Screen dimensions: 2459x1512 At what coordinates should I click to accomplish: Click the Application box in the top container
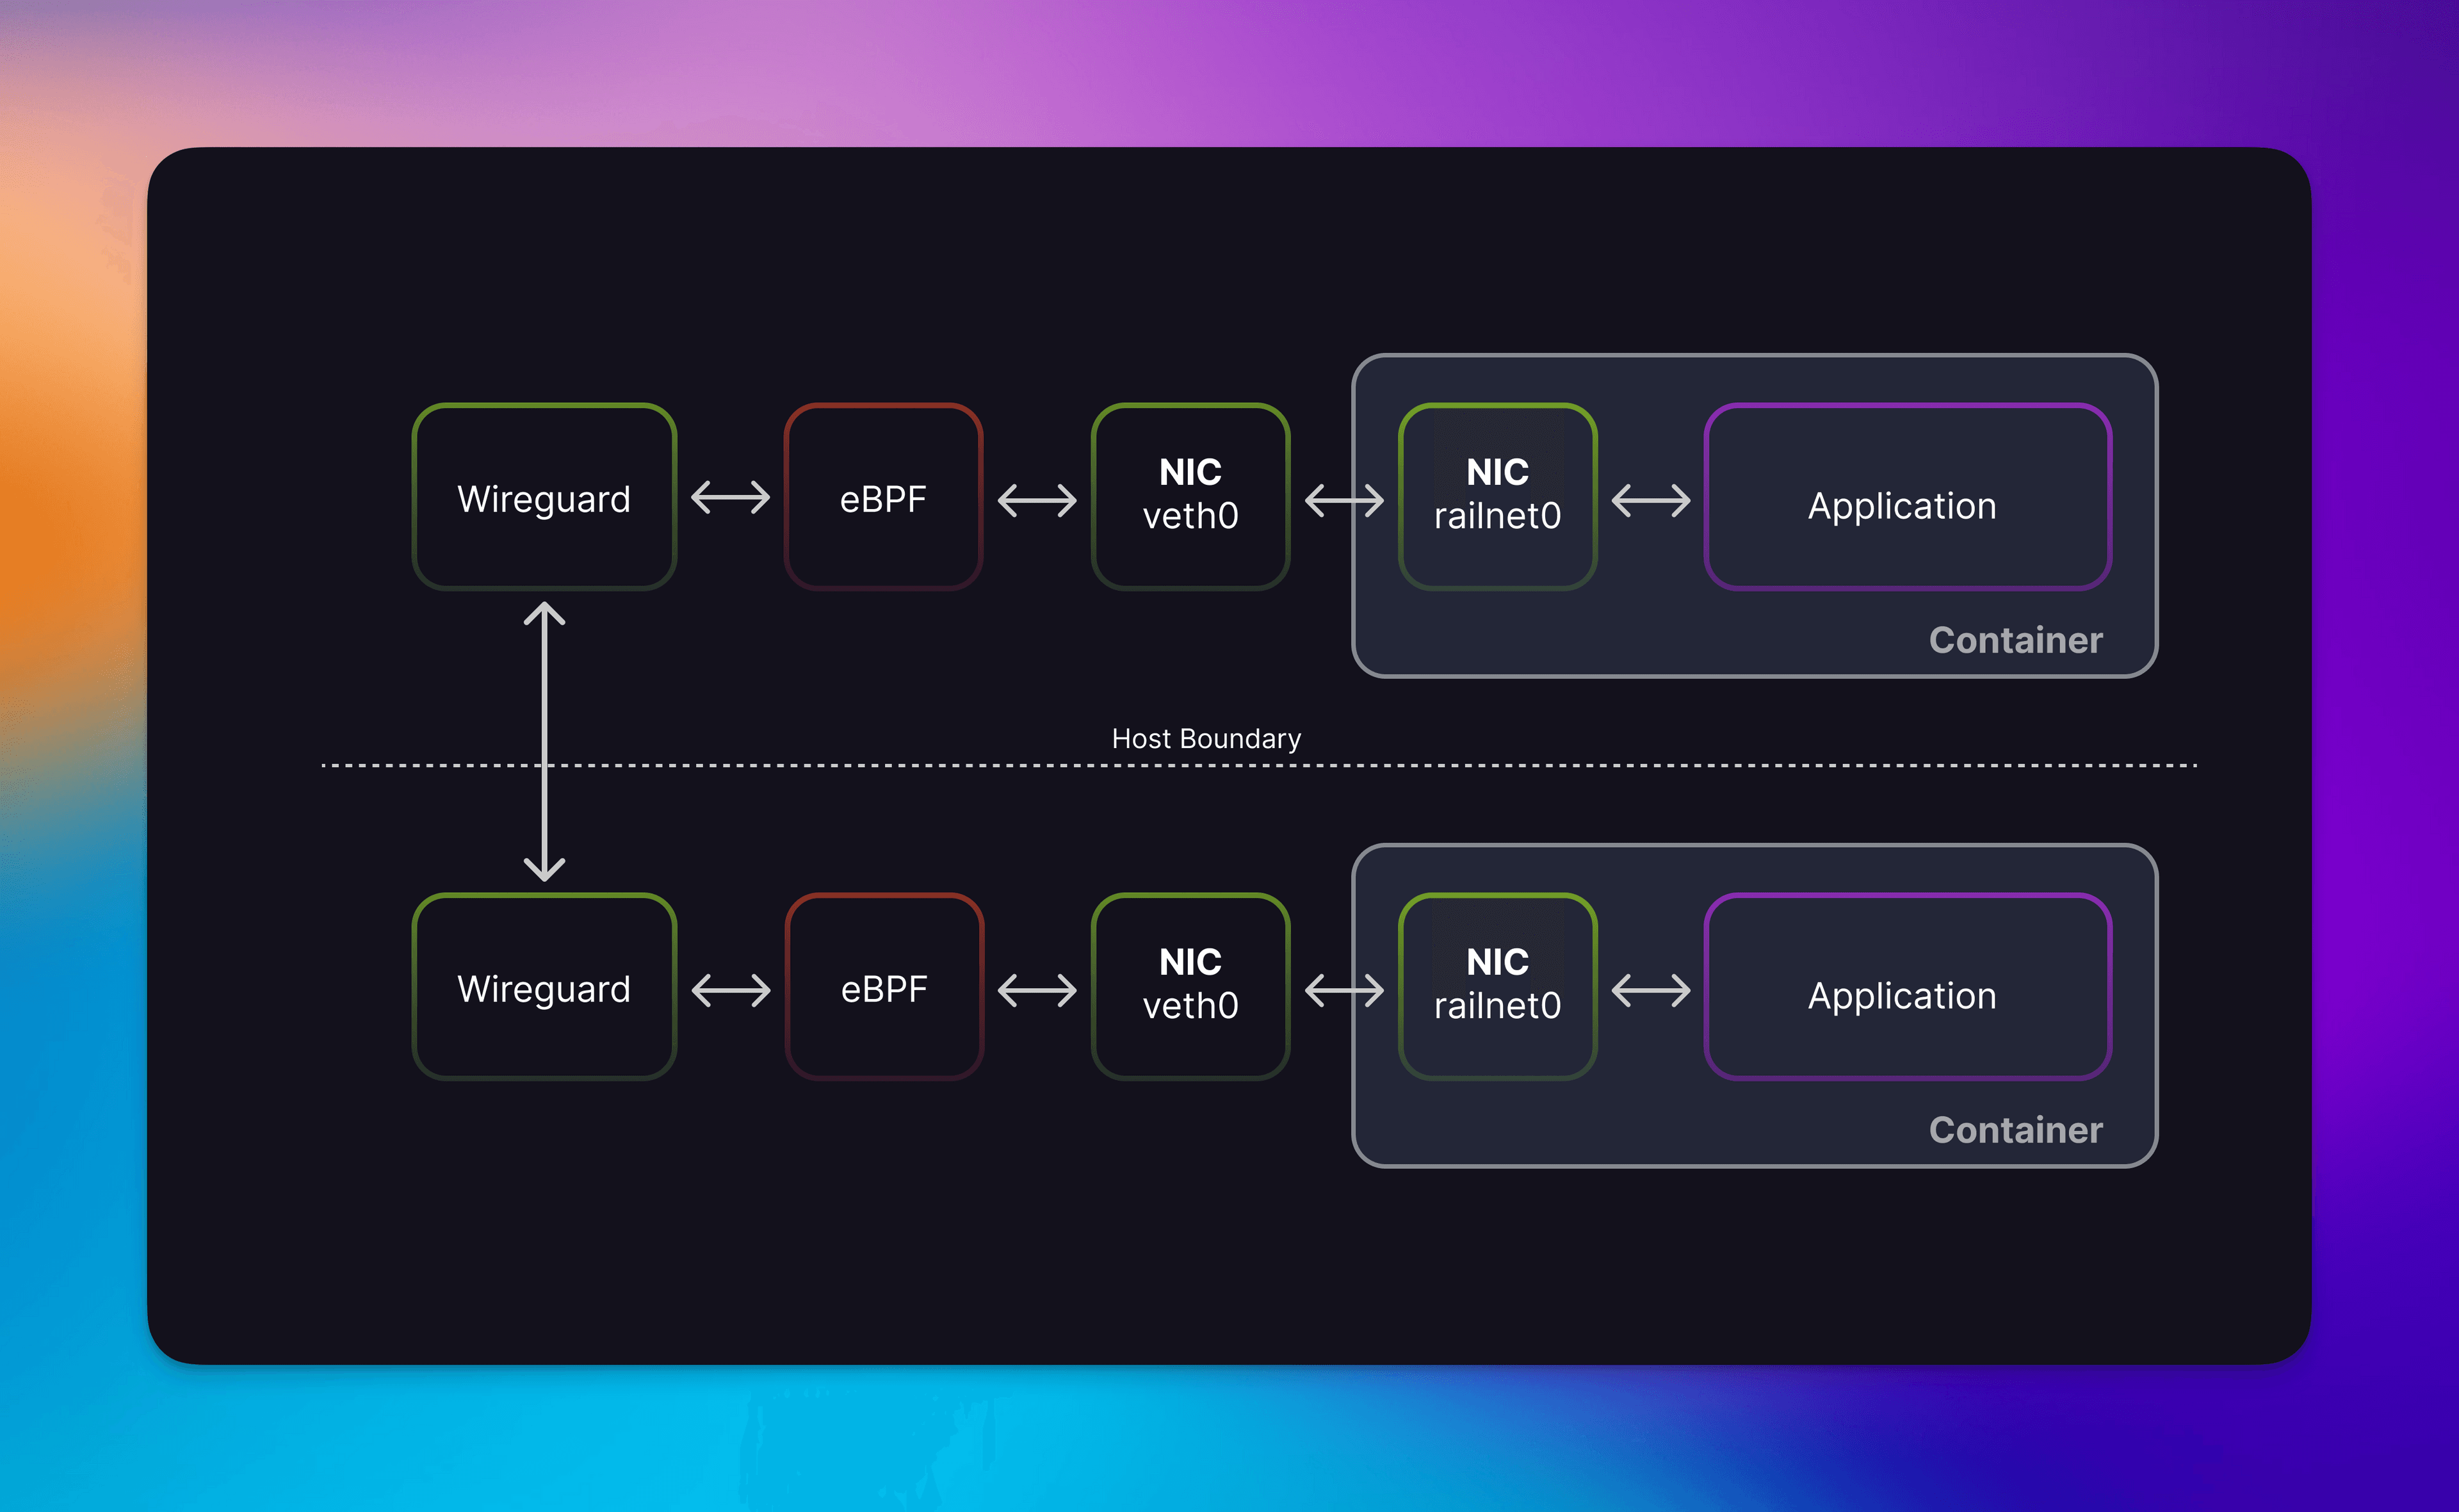[1908, 497]
